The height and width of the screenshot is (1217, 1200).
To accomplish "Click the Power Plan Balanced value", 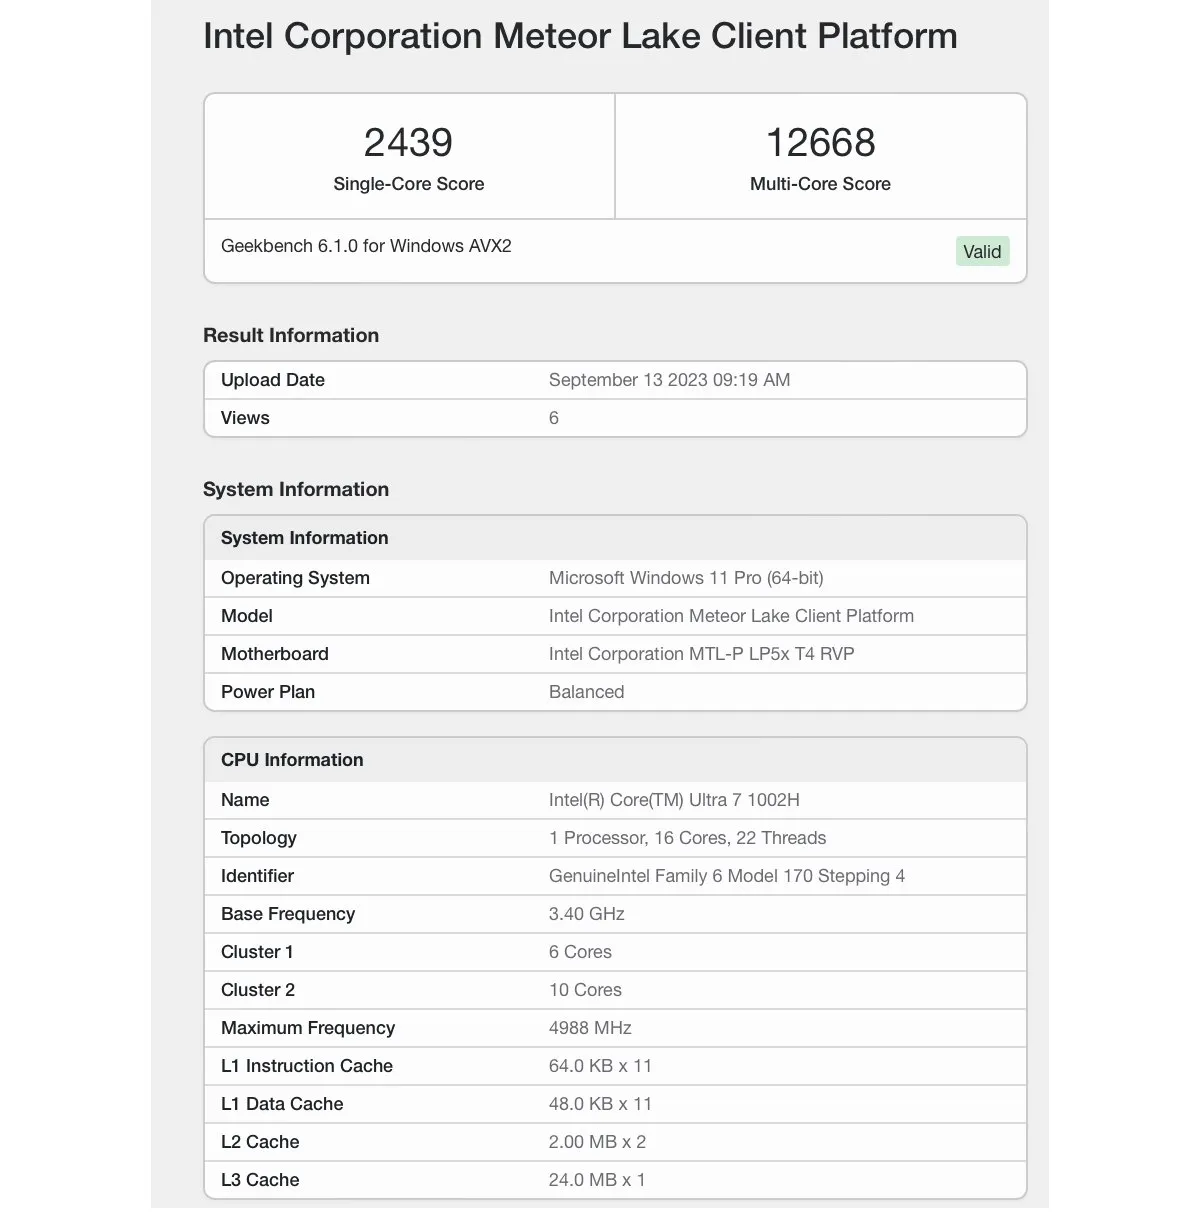I will click(586, 692).
